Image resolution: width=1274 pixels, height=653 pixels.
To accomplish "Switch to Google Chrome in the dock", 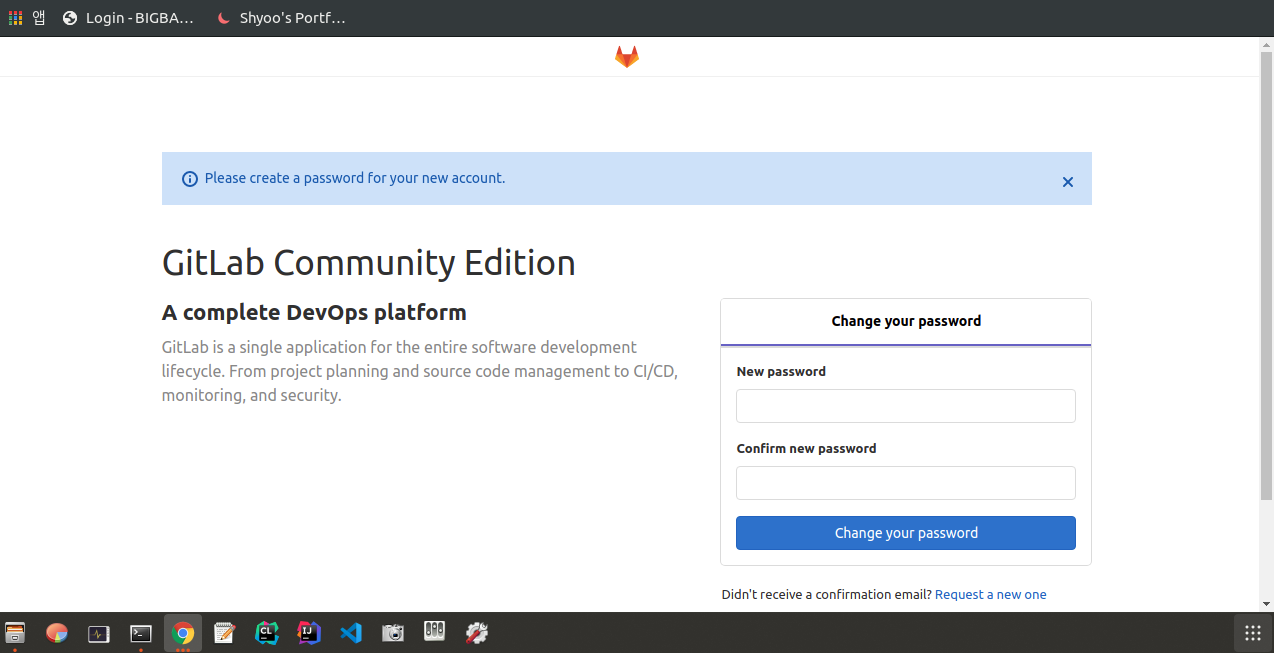I will pos(183,633).
